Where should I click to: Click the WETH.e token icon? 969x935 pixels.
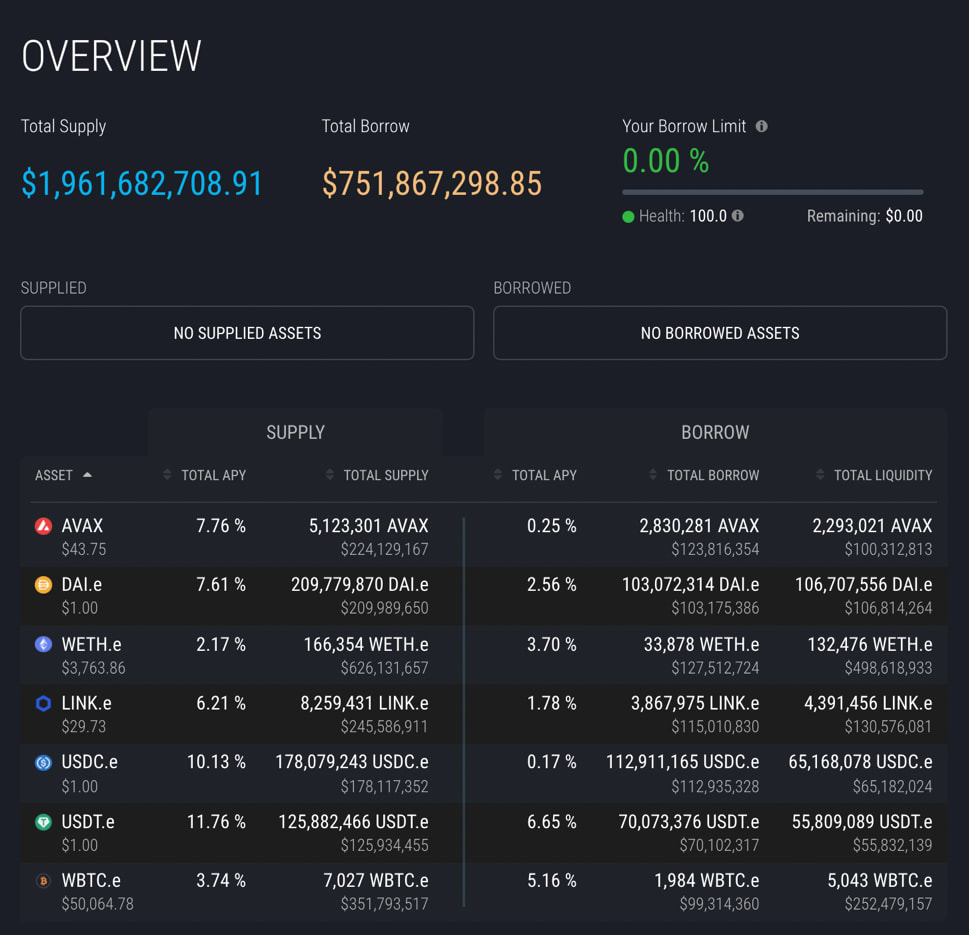click(43, 645)
